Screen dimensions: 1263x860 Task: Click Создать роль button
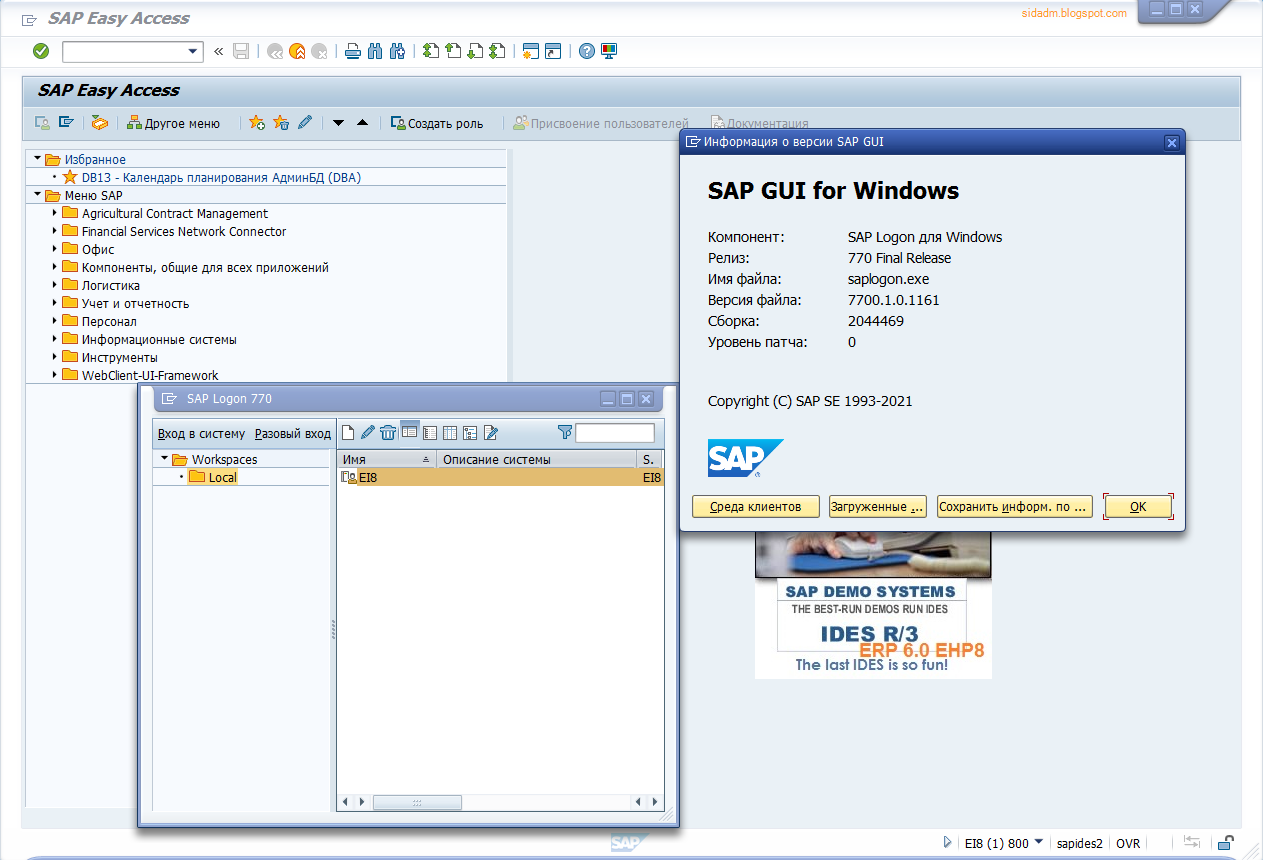point(437,123)
